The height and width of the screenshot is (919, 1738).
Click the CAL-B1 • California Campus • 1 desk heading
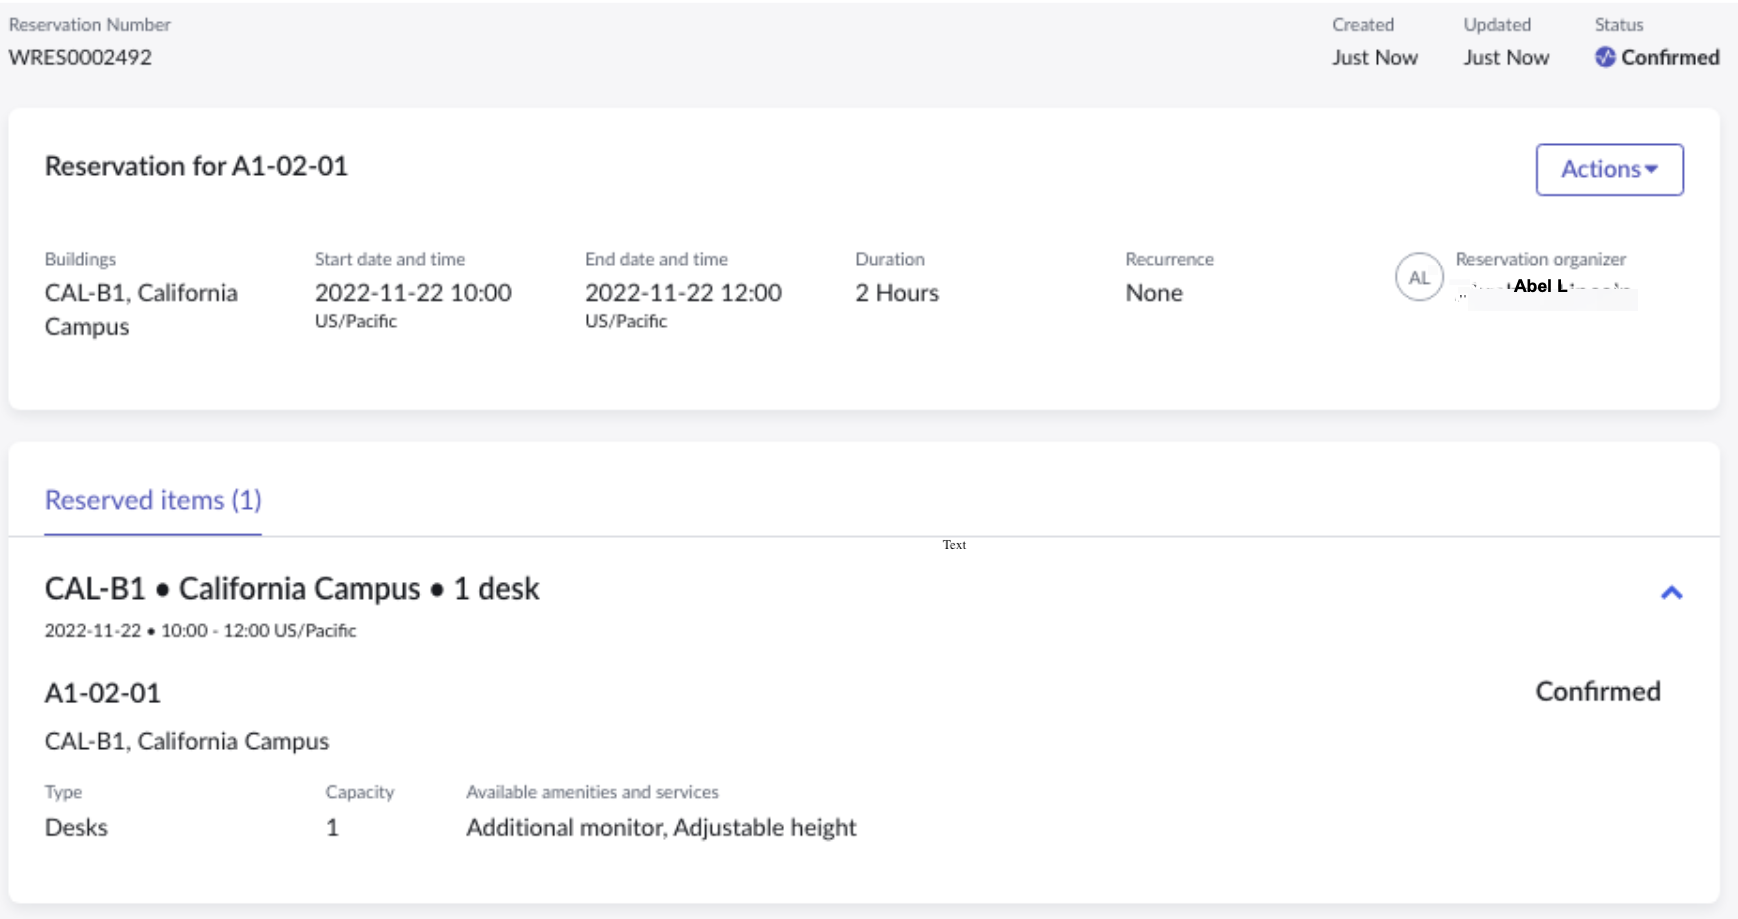292,588
